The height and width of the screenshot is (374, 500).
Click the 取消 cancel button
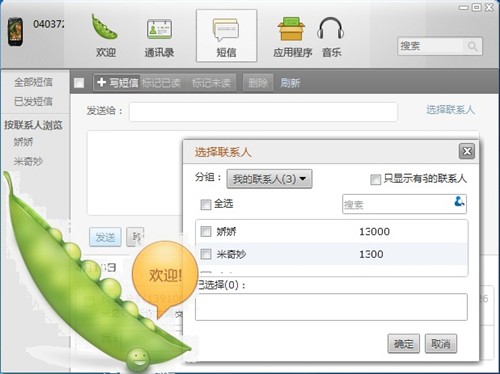441,343
